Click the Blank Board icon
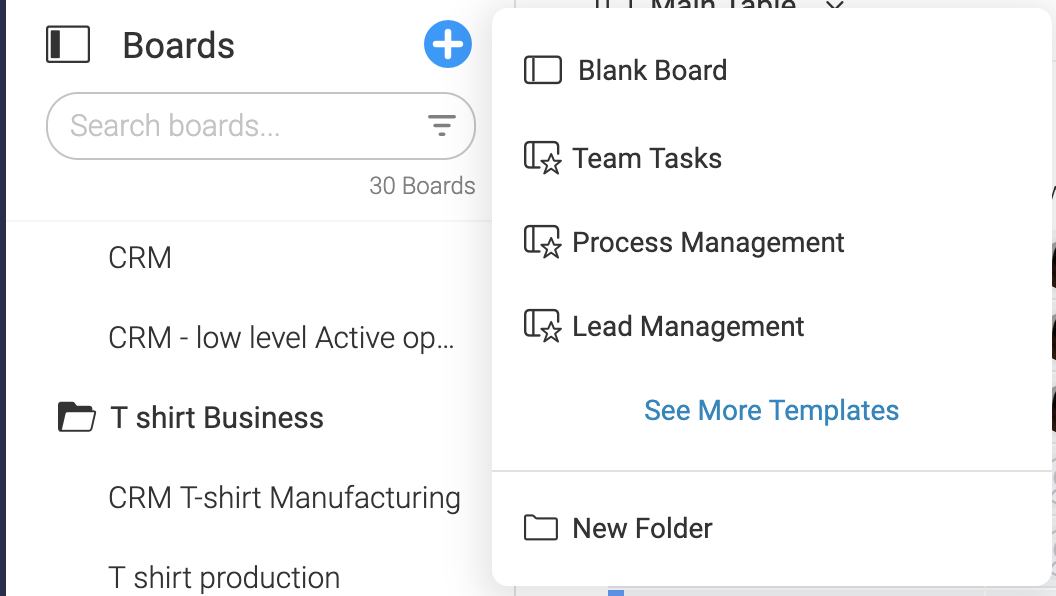This screenshot has width=1056, height=596. tap(543, 70)
